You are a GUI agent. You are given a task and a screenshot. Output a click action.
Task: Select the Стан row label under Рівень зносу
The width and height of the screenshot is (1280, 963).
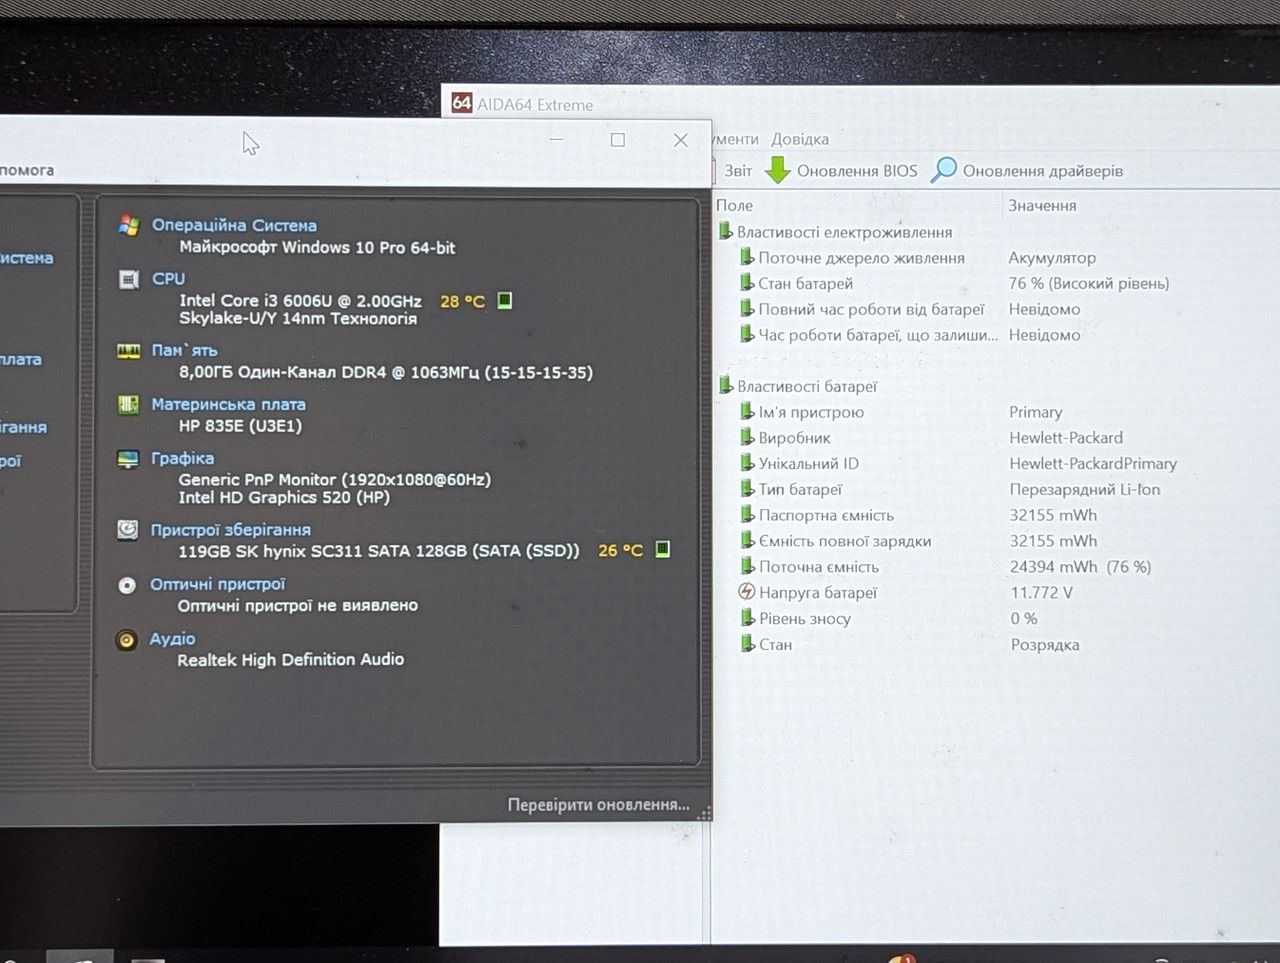point(775,645)
